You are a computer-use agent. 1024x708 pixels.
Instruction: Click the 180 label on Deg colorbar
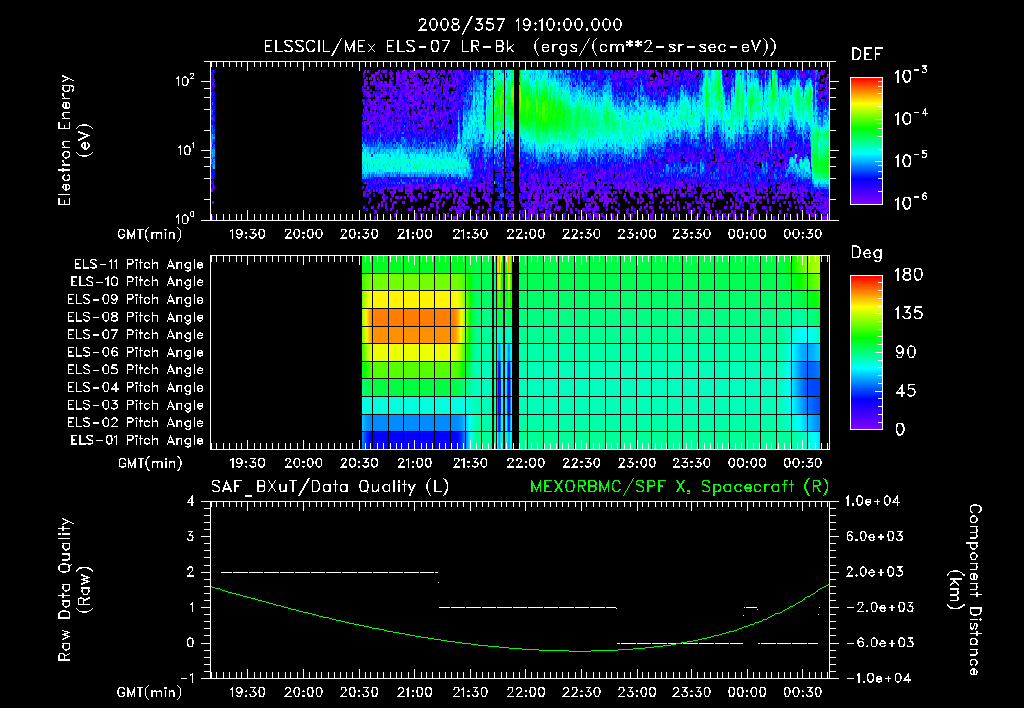pos(908,275)
